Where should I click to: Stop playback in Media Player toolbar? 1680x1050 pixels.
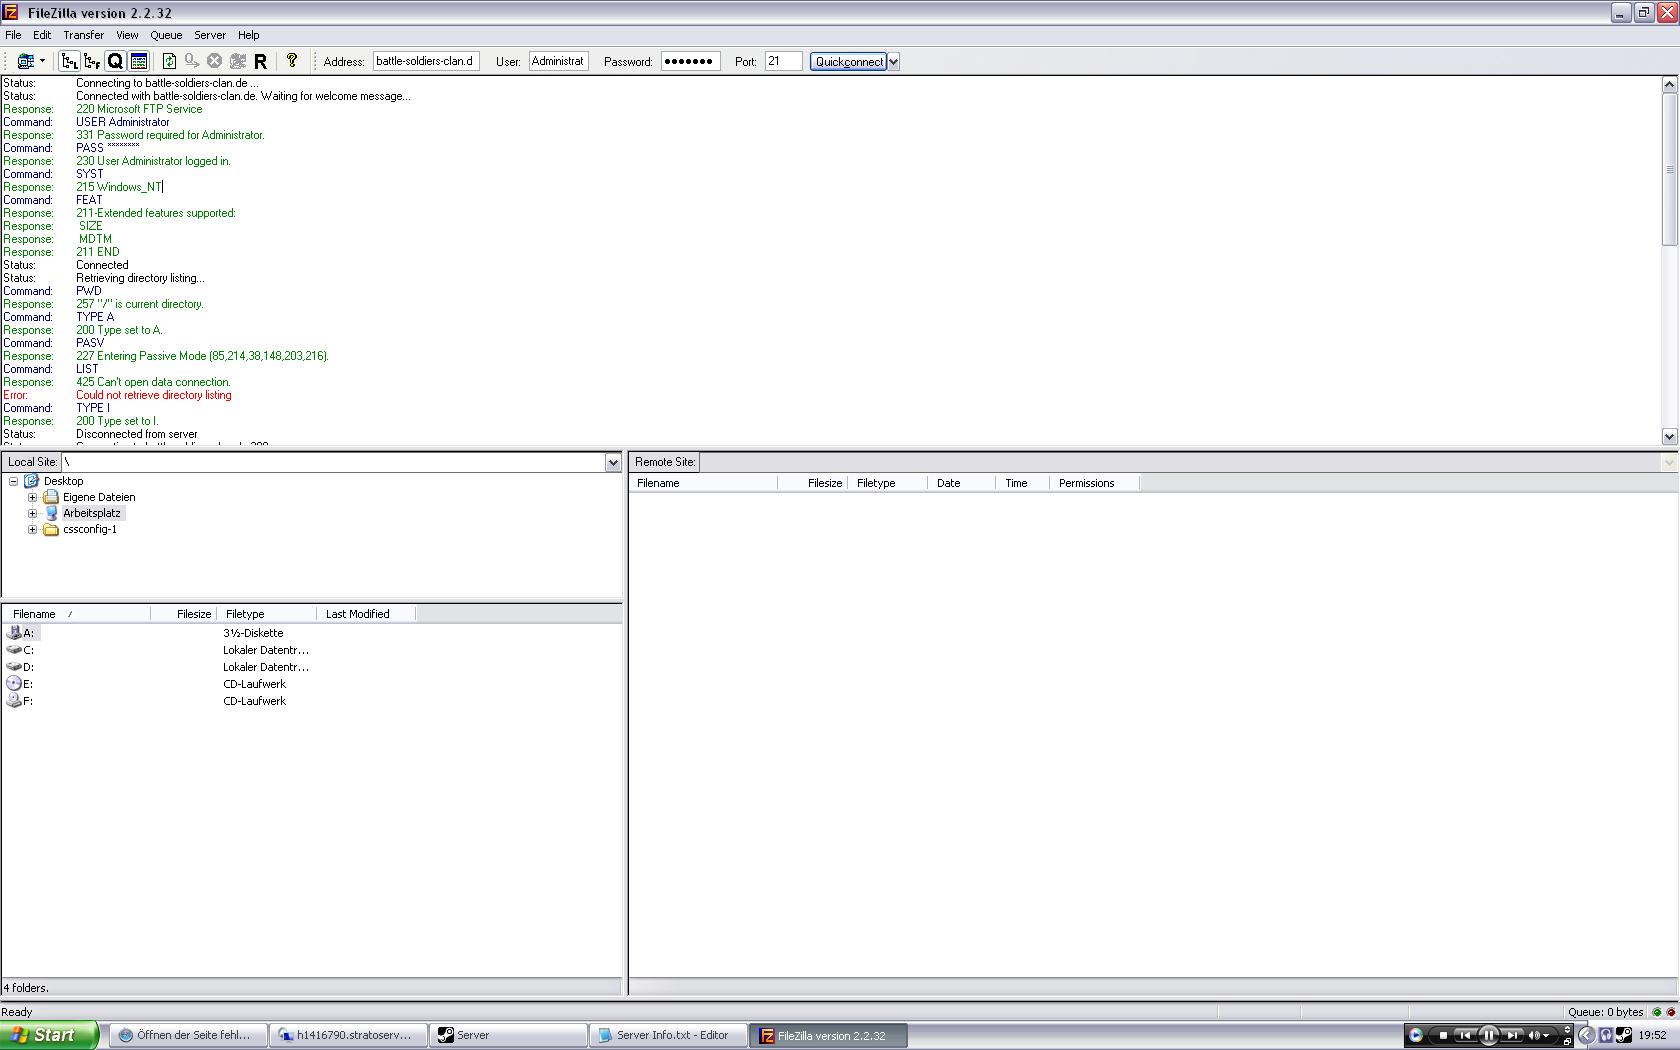[x=1443, y=1035]
